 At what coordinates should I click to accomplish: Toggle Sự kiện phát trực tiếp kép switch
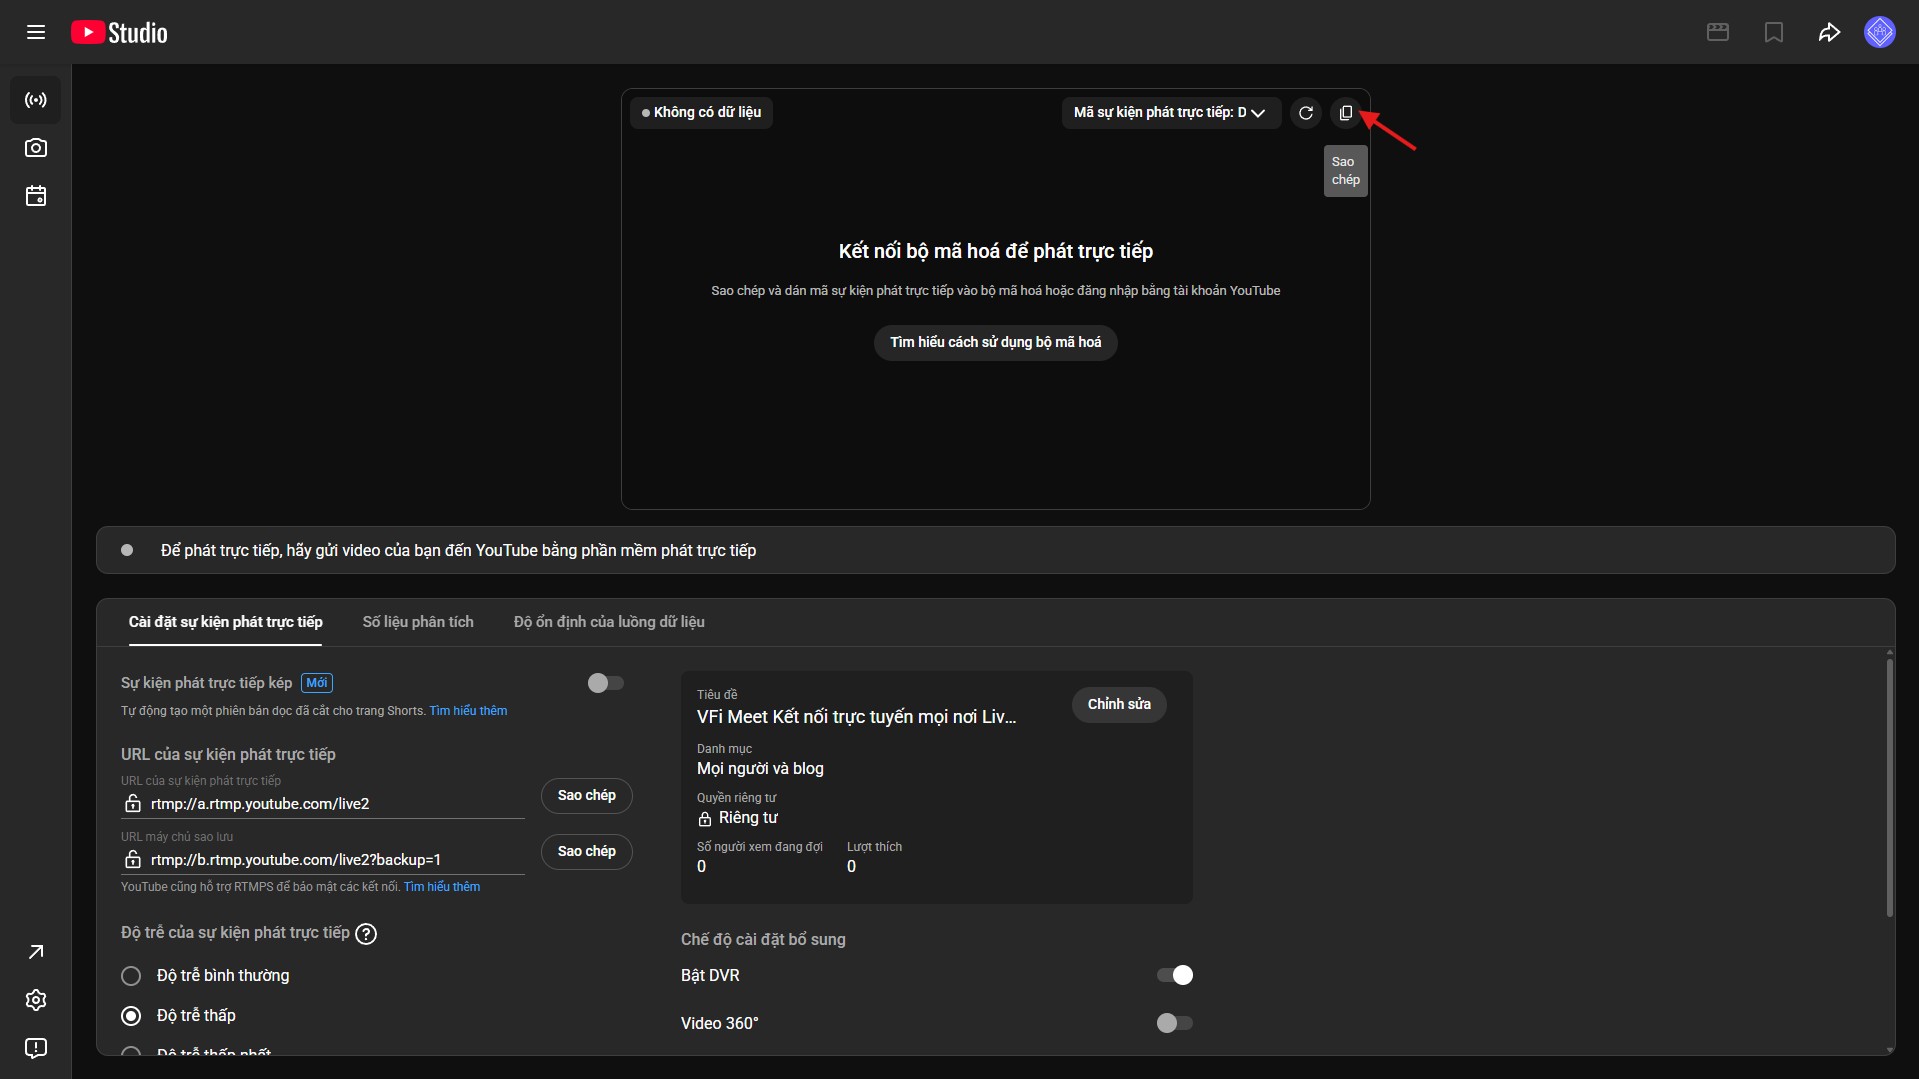tap(605, 683)
